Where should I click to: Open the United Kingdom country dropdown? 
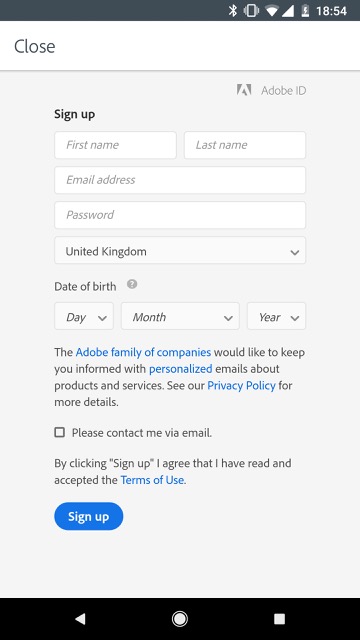(x=180, y=250)
